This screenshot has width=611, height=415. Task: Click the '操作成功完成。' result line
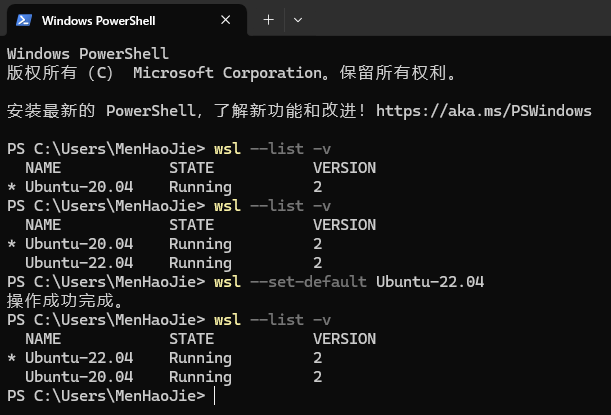(65, 301)
